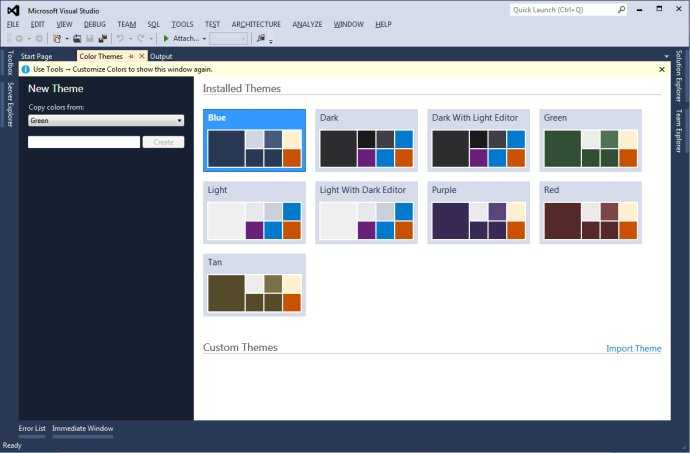Open the HELP menu
Image resolution: width=690 pixels, height=453 pixels.
coord(383,24)
